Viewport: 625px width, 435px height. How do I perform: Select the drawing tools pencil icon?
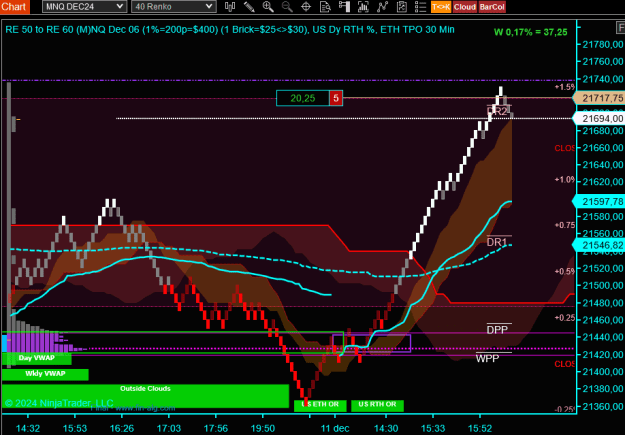[x=249, y=6]
